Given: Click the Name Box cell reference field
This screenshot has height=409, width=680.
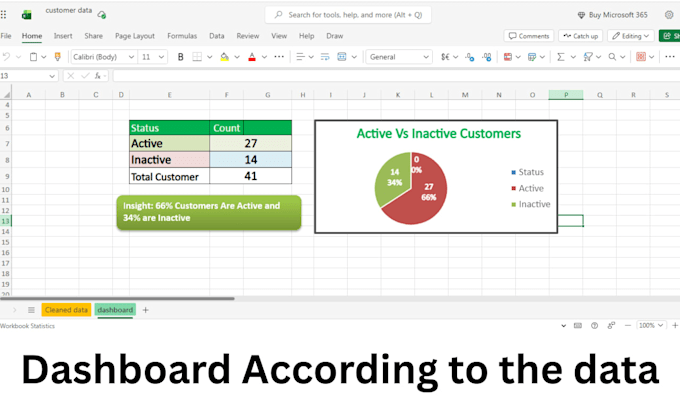Looking at the screenshot, I should coord(29,76).
